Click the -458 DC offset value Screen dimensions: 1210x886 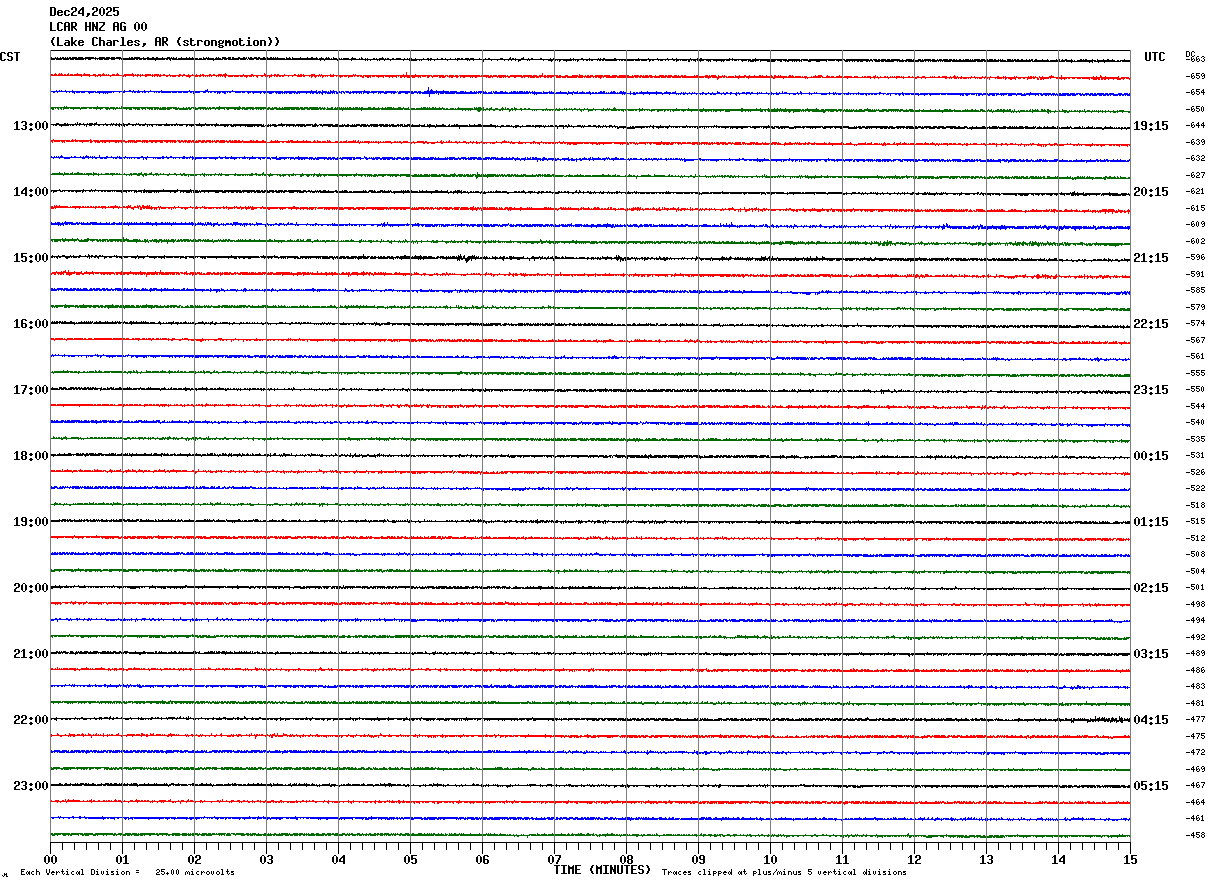(x=1195, y=835)
